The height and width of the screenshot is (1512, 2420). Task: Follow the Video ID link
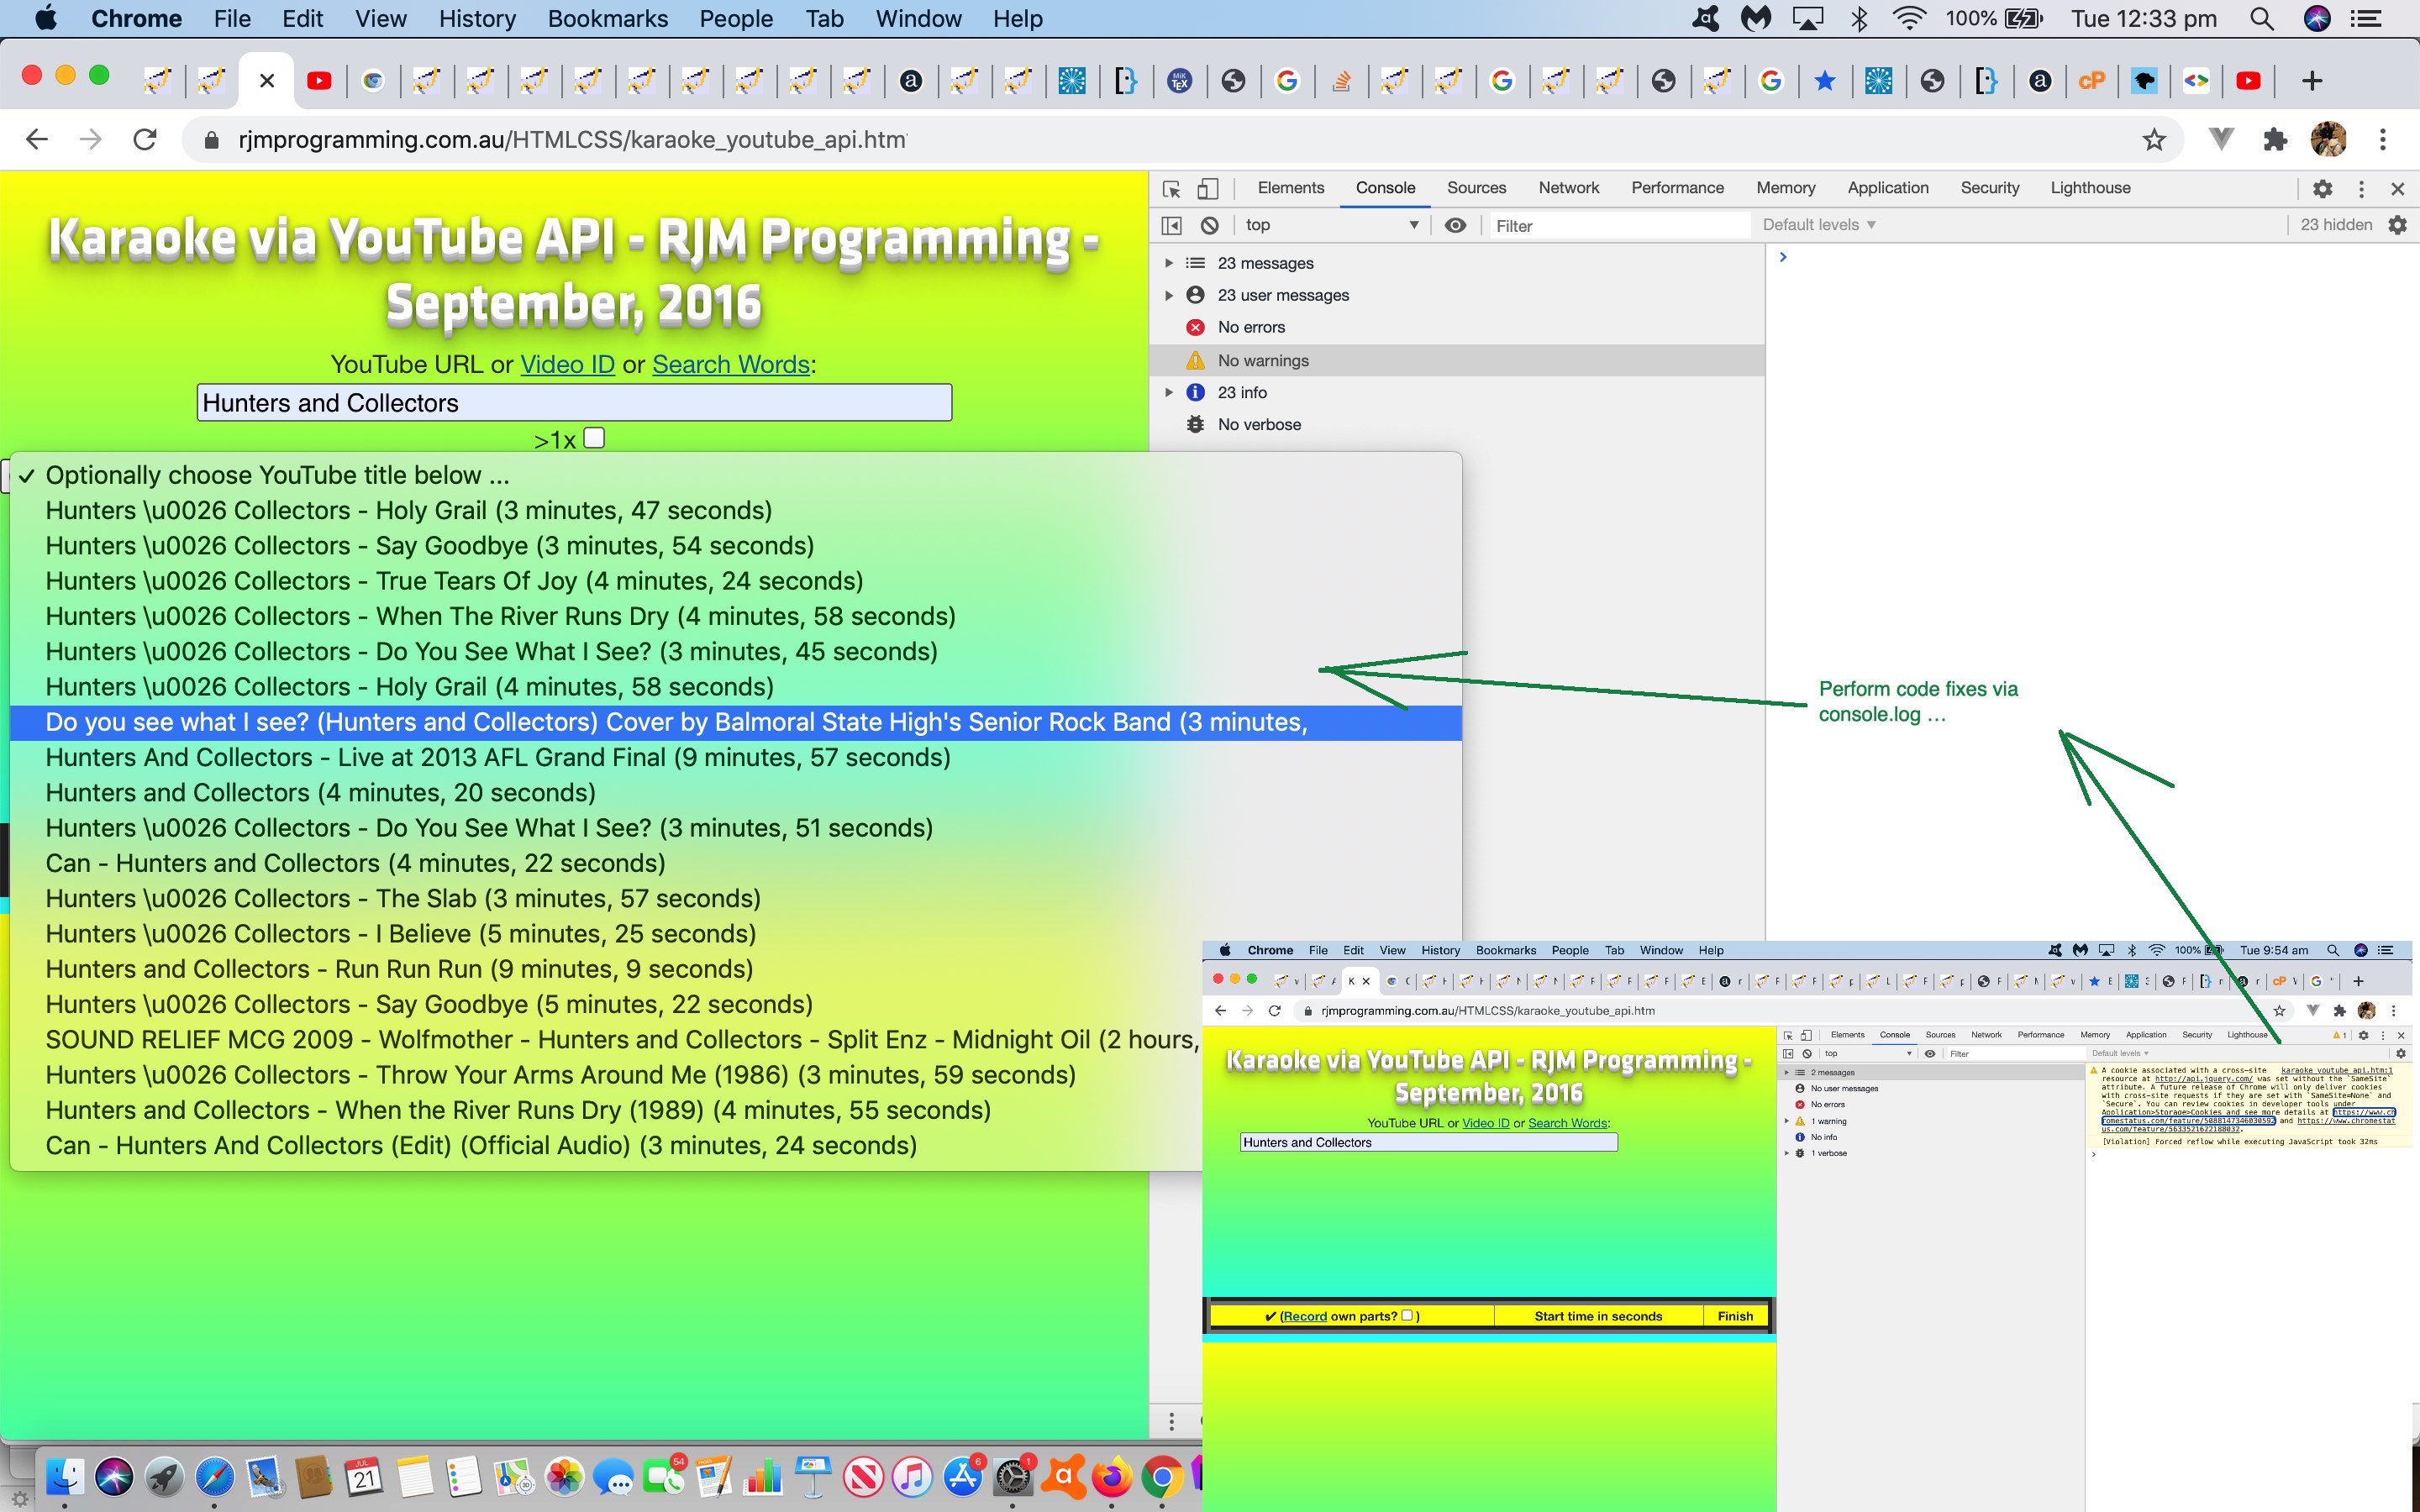point(567,364)
